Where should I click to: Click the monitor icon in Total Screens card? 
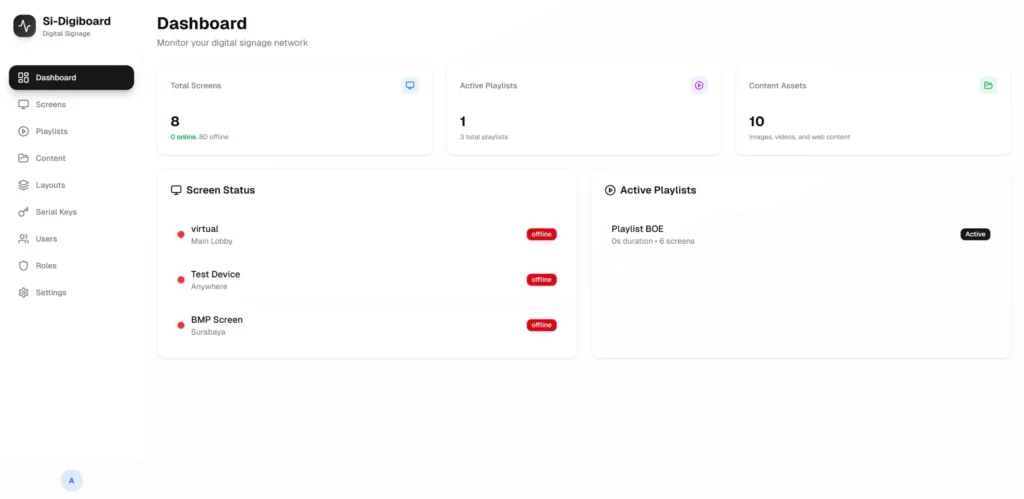click(x=410, y=86)
